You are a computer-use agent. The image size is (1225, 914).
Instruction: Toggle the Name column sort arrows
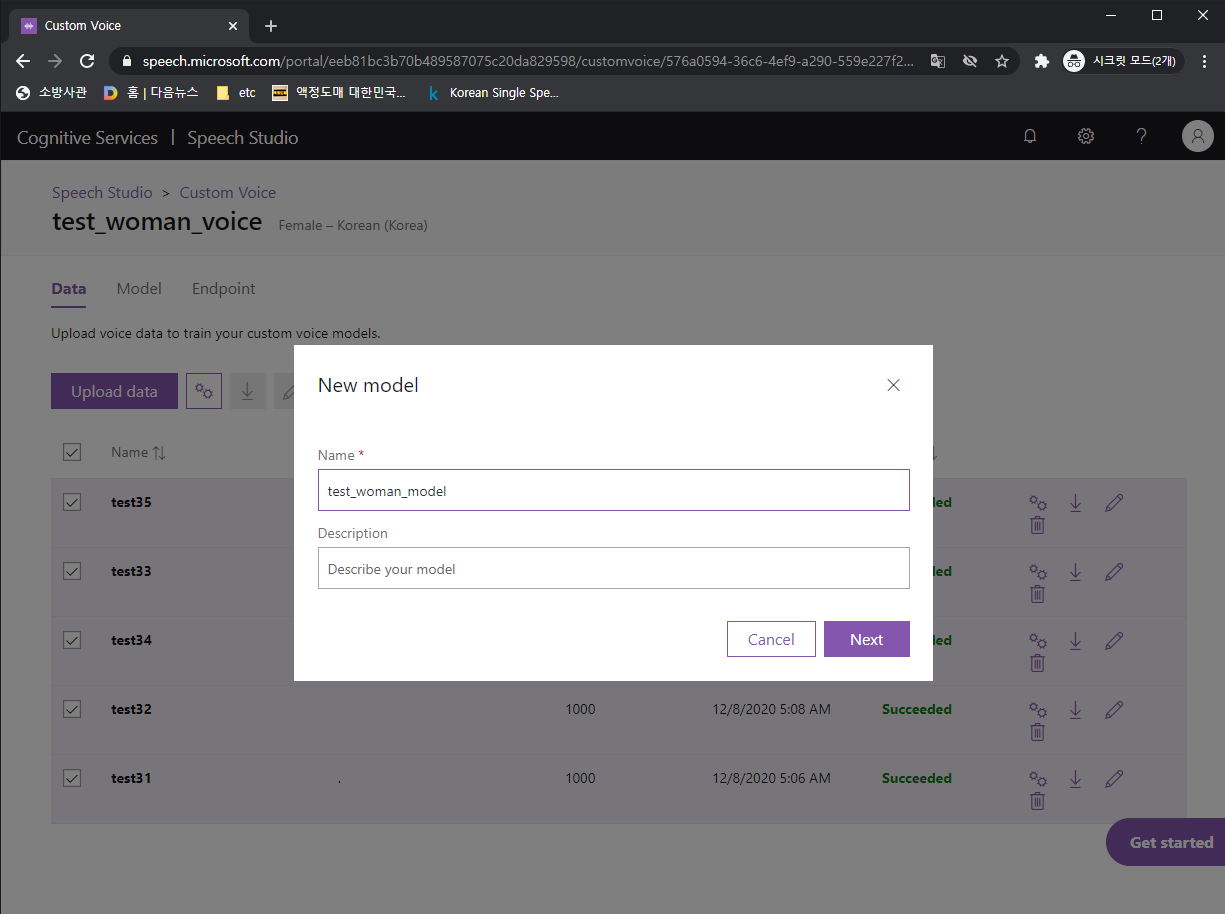coord(160,452)
